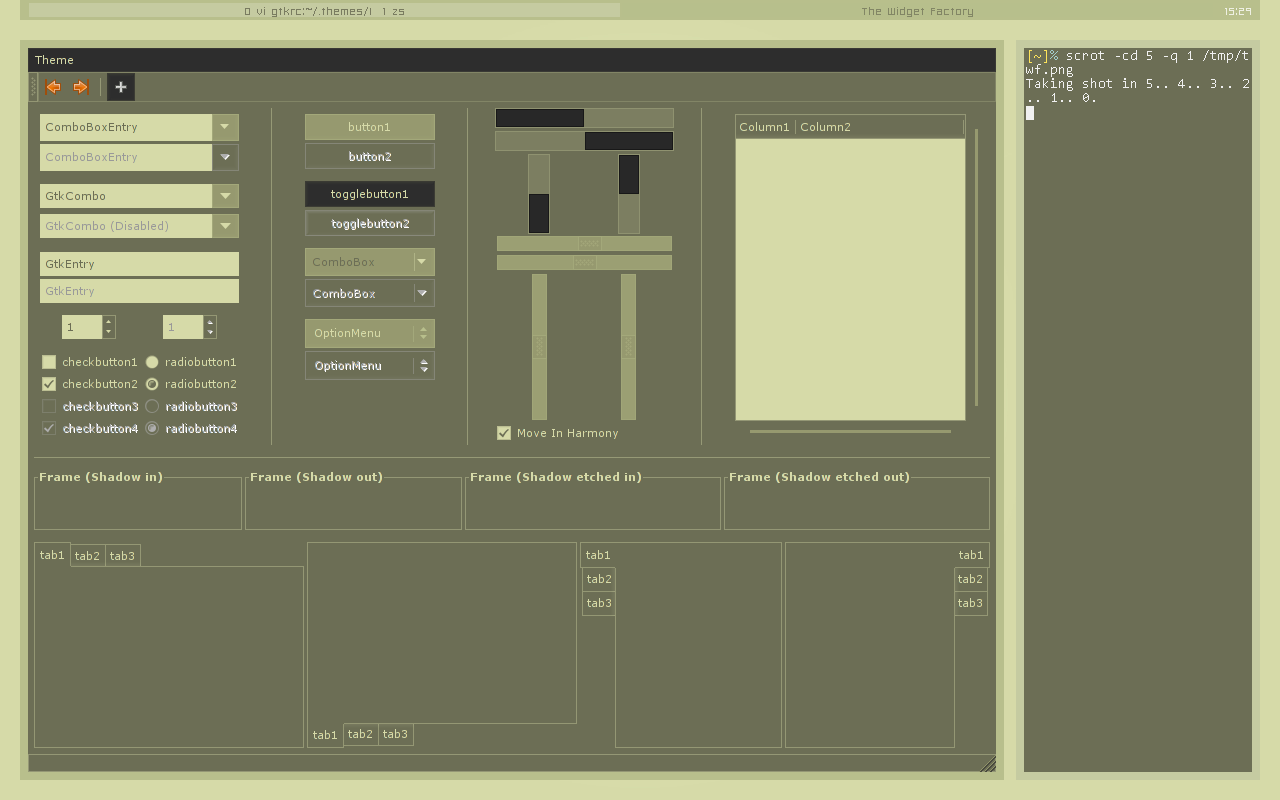This screenshot has height=800, width=1280.
Task: Click tab1 in the right-side-tabbed notebook
Action: (971, 555)
